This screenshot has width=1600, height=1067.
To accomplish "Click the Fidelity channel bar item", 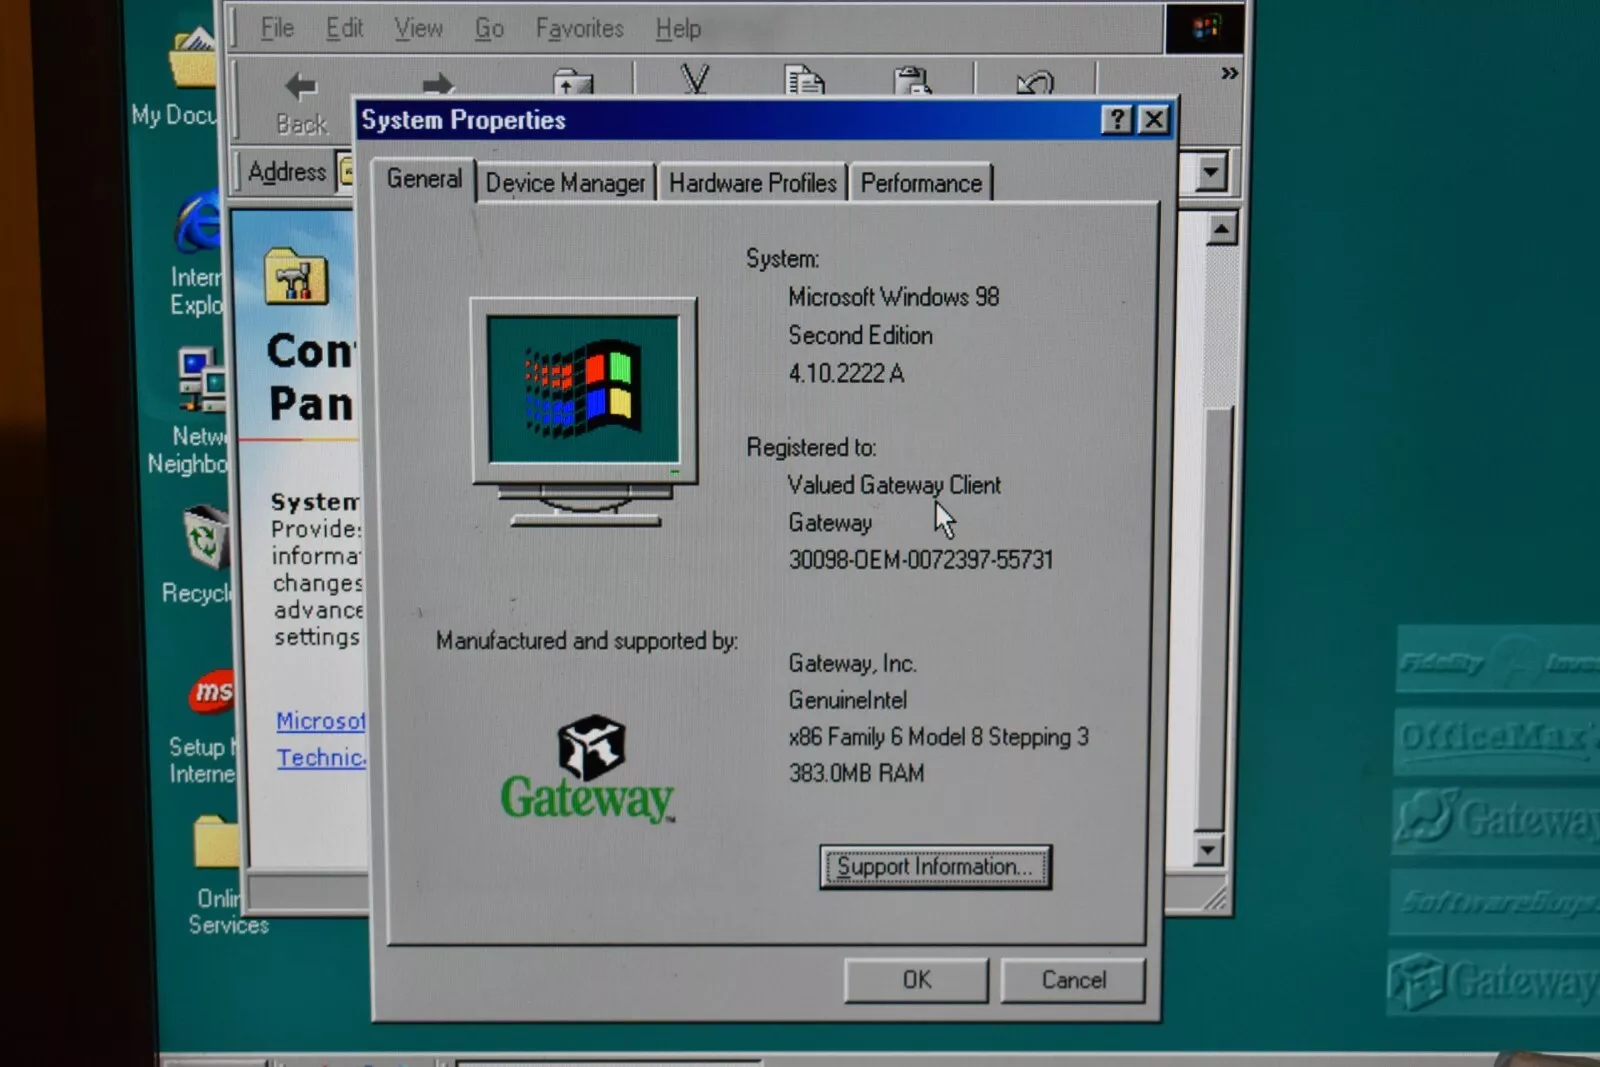I will 1497,660.
